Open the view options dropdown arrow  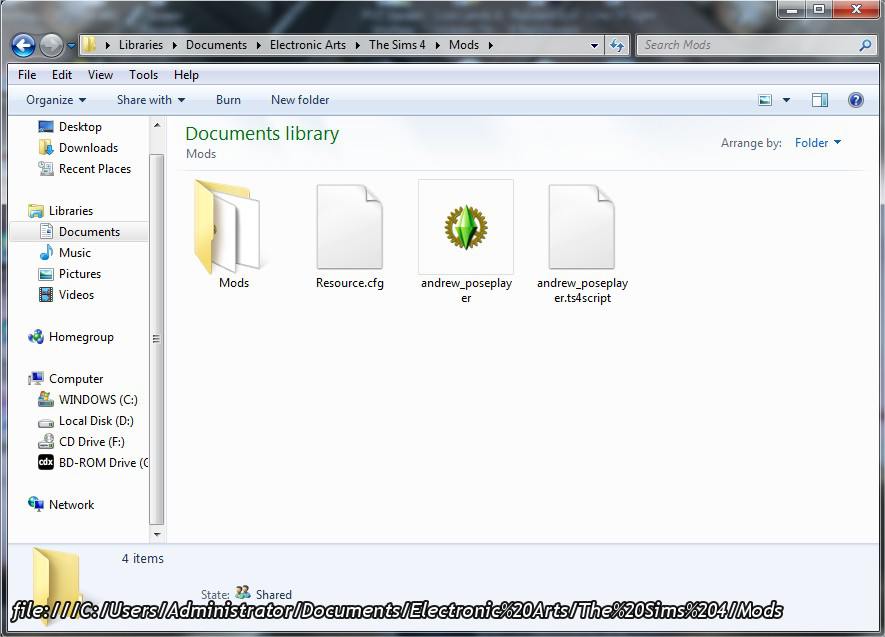(x=786, y=100)
